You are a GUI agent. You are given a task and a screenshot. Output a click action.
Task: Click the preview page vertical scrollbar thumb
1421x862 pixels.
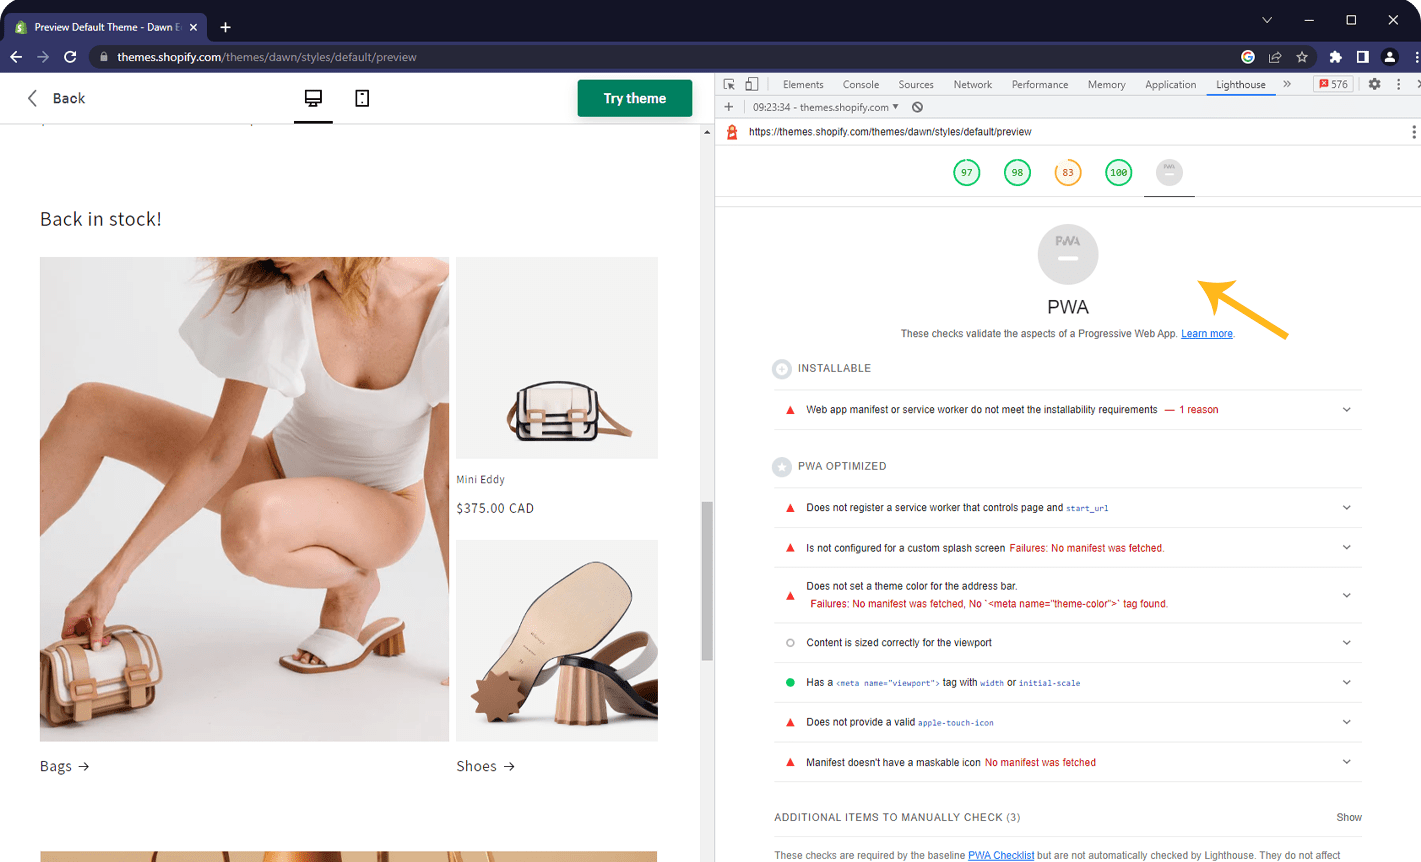pos(707,581)
